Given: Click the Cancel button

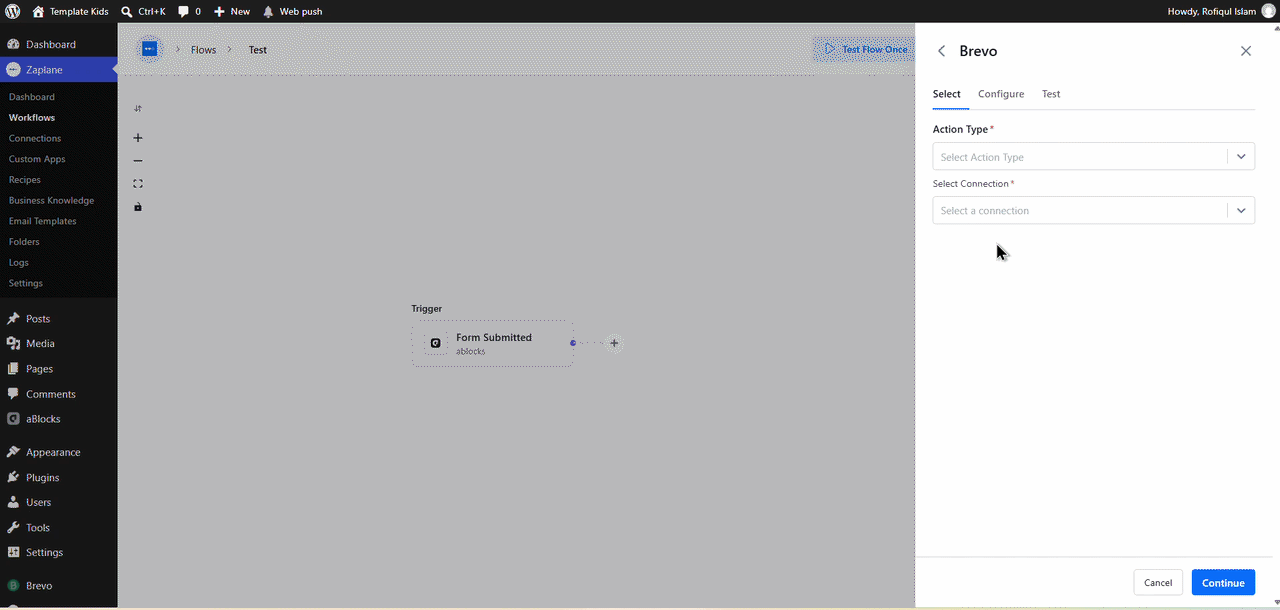Looking at the screenshot, I should click(x=1158, y=582).
